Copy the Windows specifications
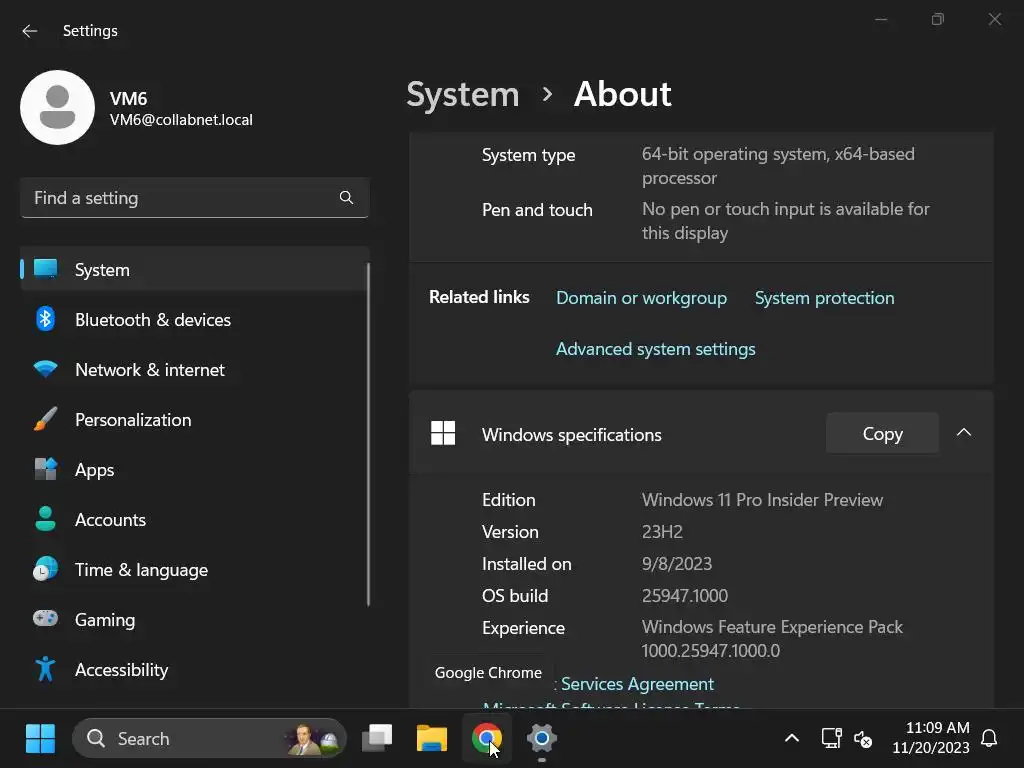Viewport: 1024px width, 768px height. pos(882,433)
